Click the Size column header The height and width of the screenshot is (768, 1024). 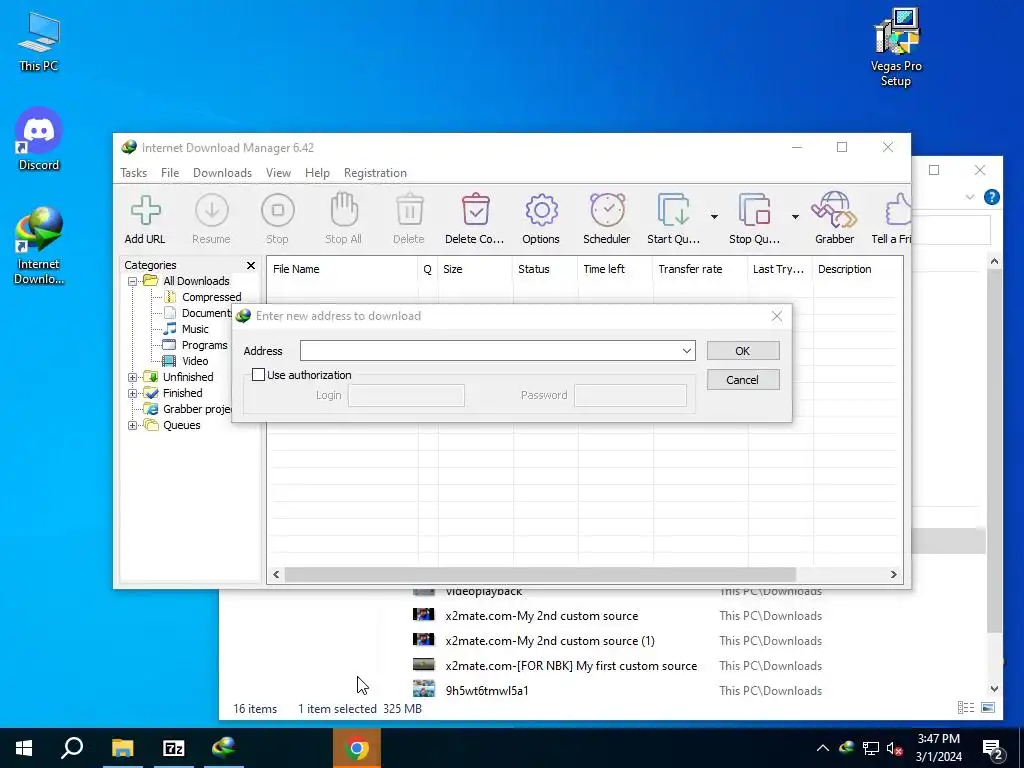point(475,269)
